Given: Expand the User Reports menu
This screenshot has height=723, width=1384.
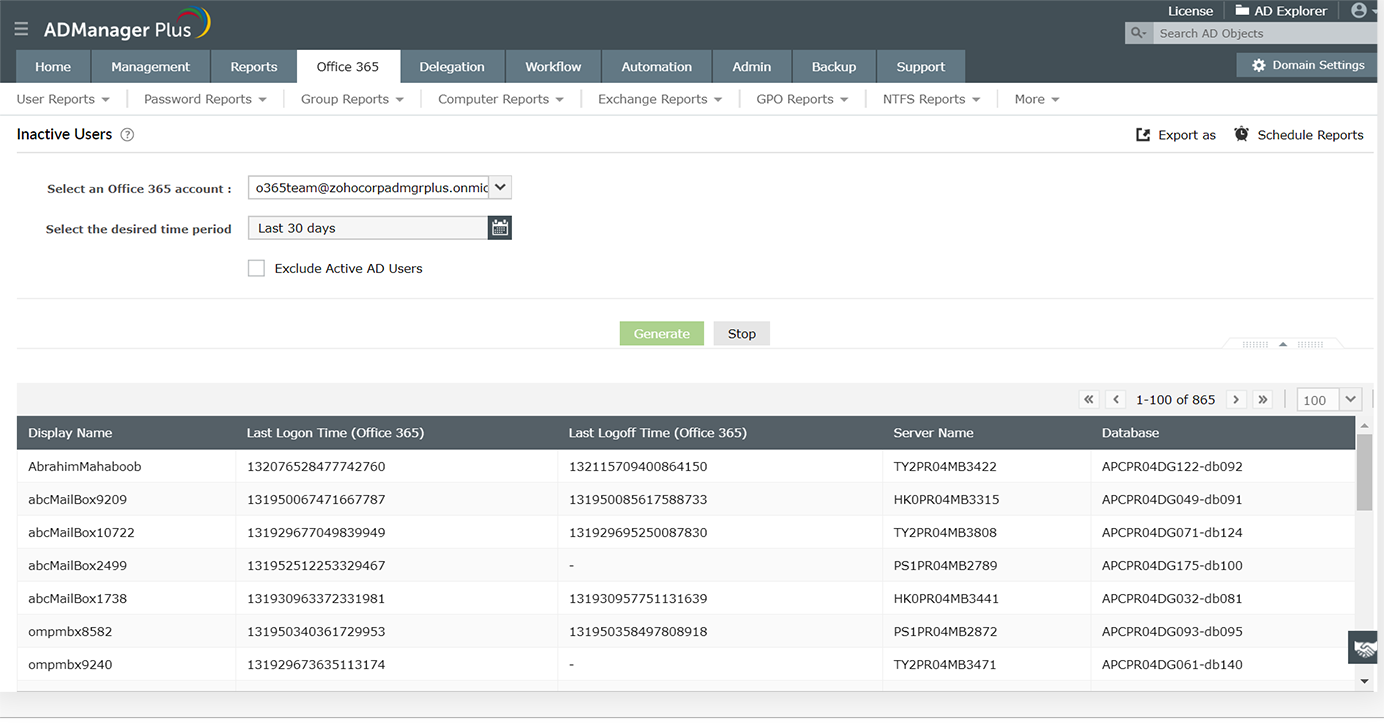Looking at the screenshot, I should coord(63,99).
